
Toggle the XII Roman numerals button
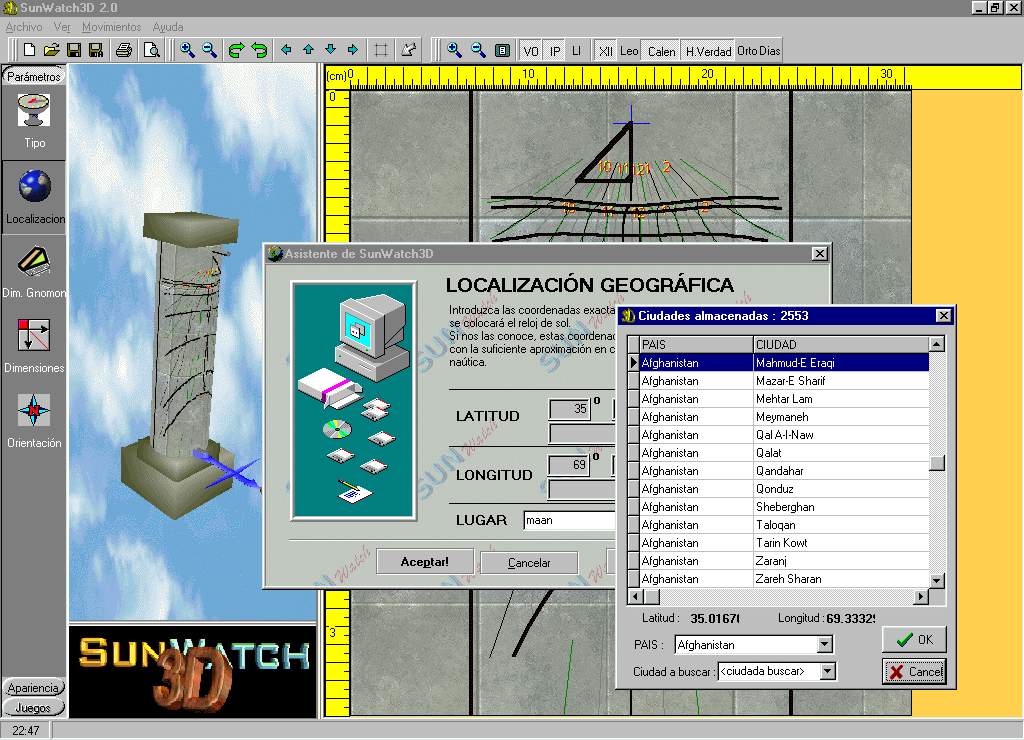tap(605, 51)
